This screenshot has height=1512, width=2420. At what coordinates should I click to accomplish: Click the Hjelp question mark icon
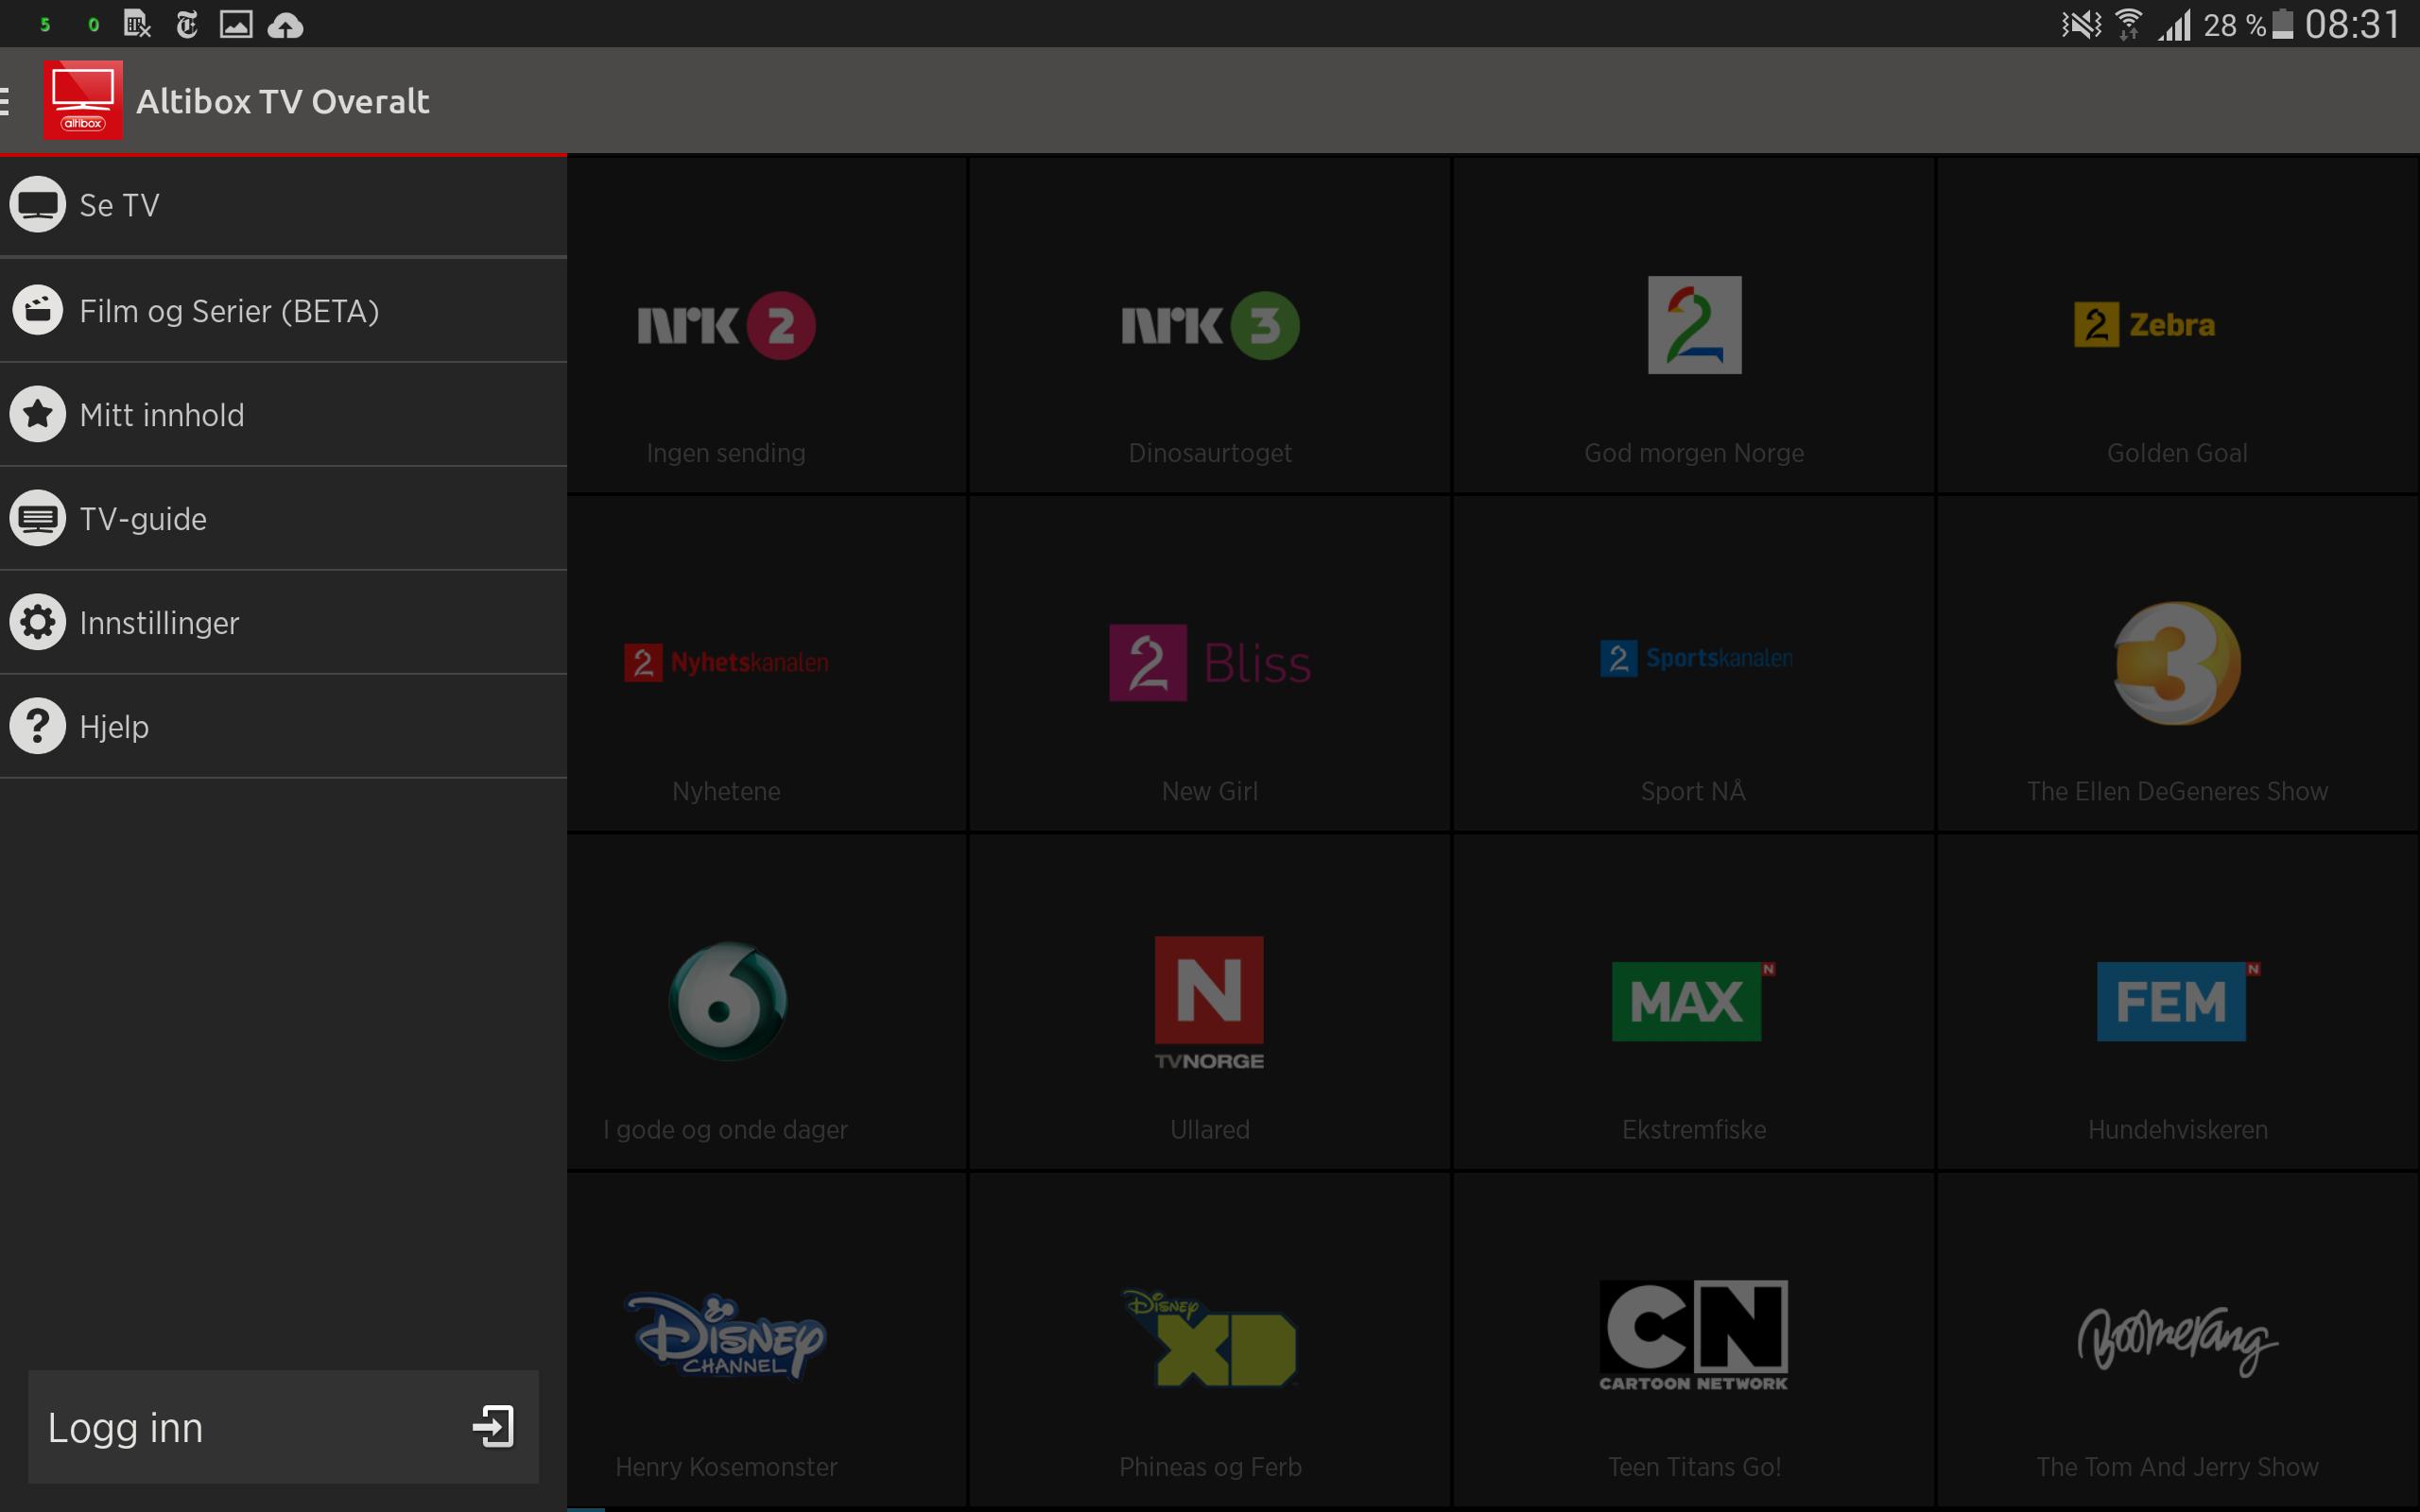click(x=38, y=726)
